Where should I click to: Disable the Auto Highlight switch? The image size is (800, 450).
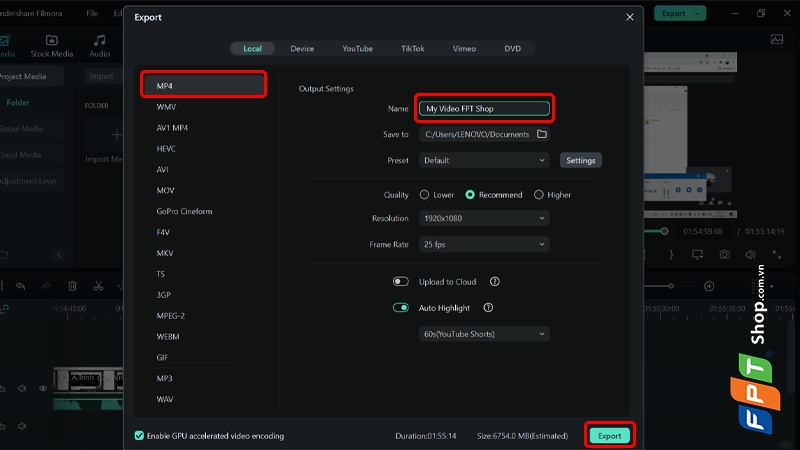[401, 308]
